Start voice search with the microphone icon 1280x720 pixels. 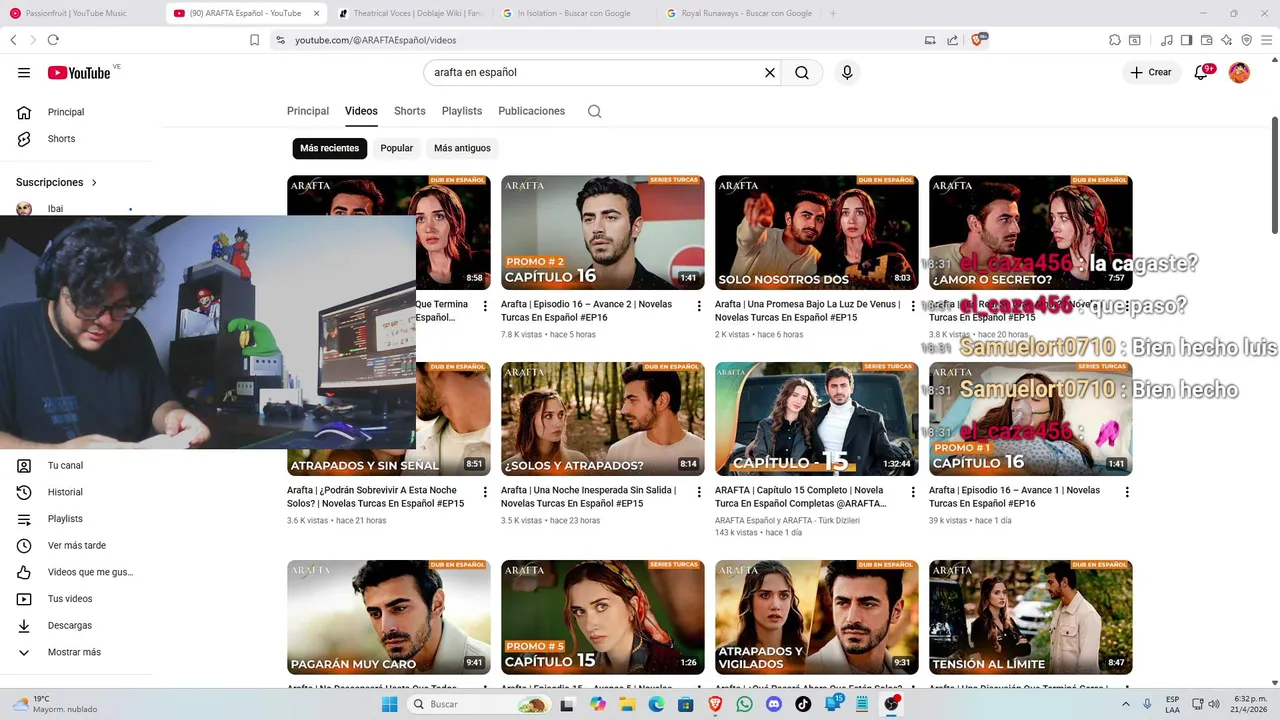click(x=847, y=72)
